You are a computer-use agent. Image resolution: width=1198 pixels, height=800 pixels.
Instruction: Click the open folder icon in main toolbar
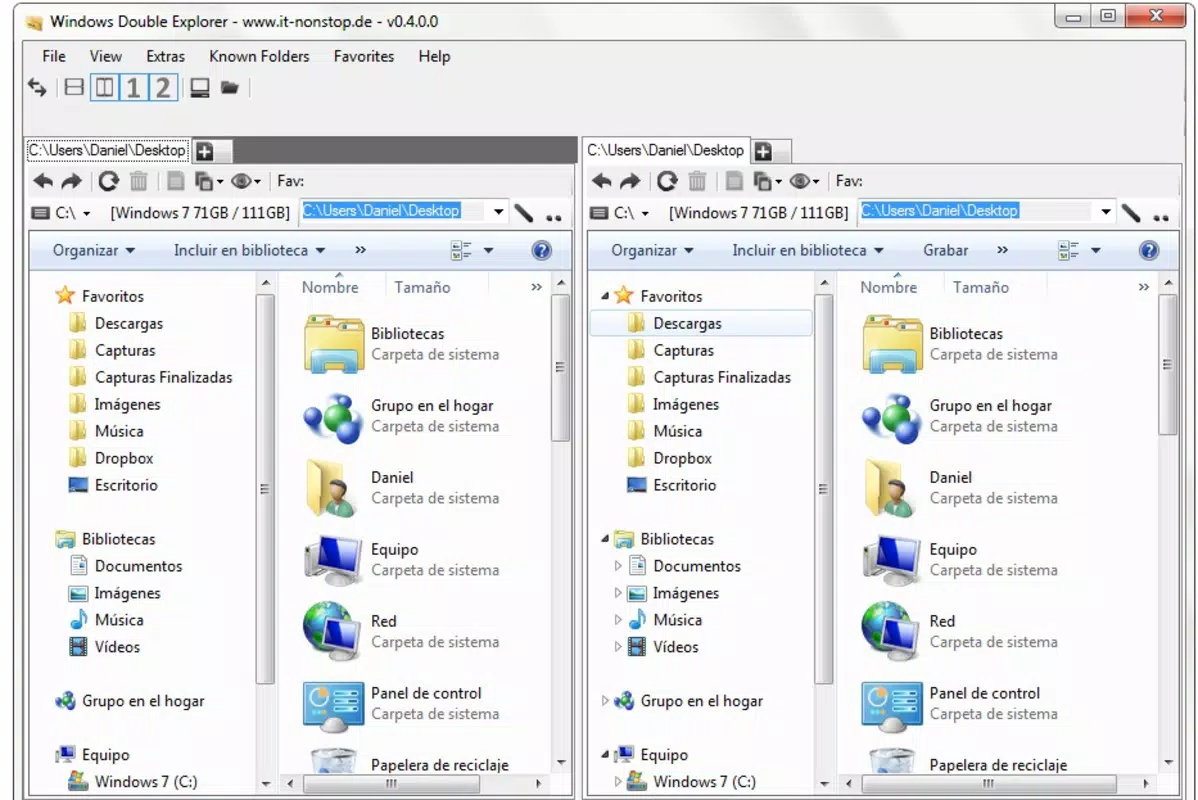click(x=229, y=88)
